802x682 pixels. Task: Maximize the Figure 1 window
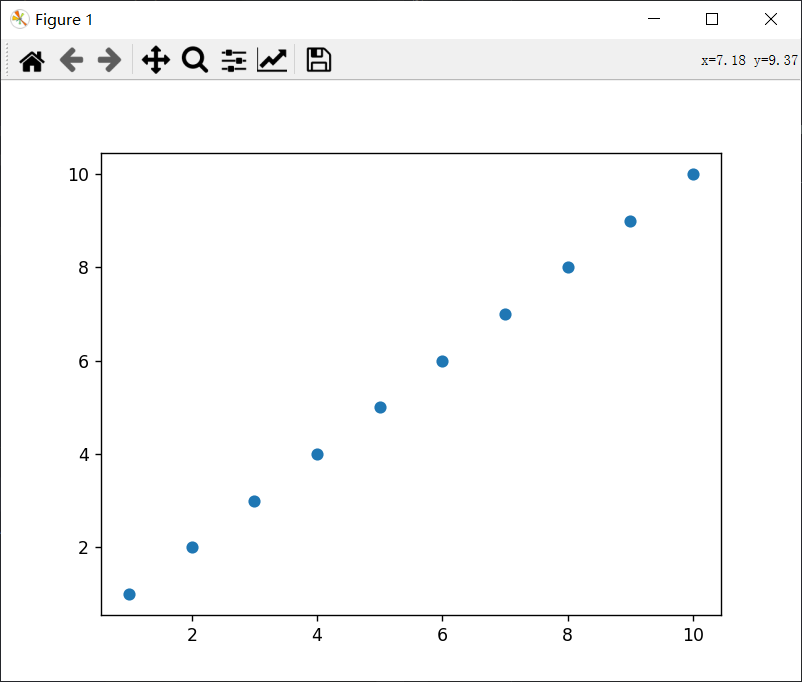coord(712,19)
